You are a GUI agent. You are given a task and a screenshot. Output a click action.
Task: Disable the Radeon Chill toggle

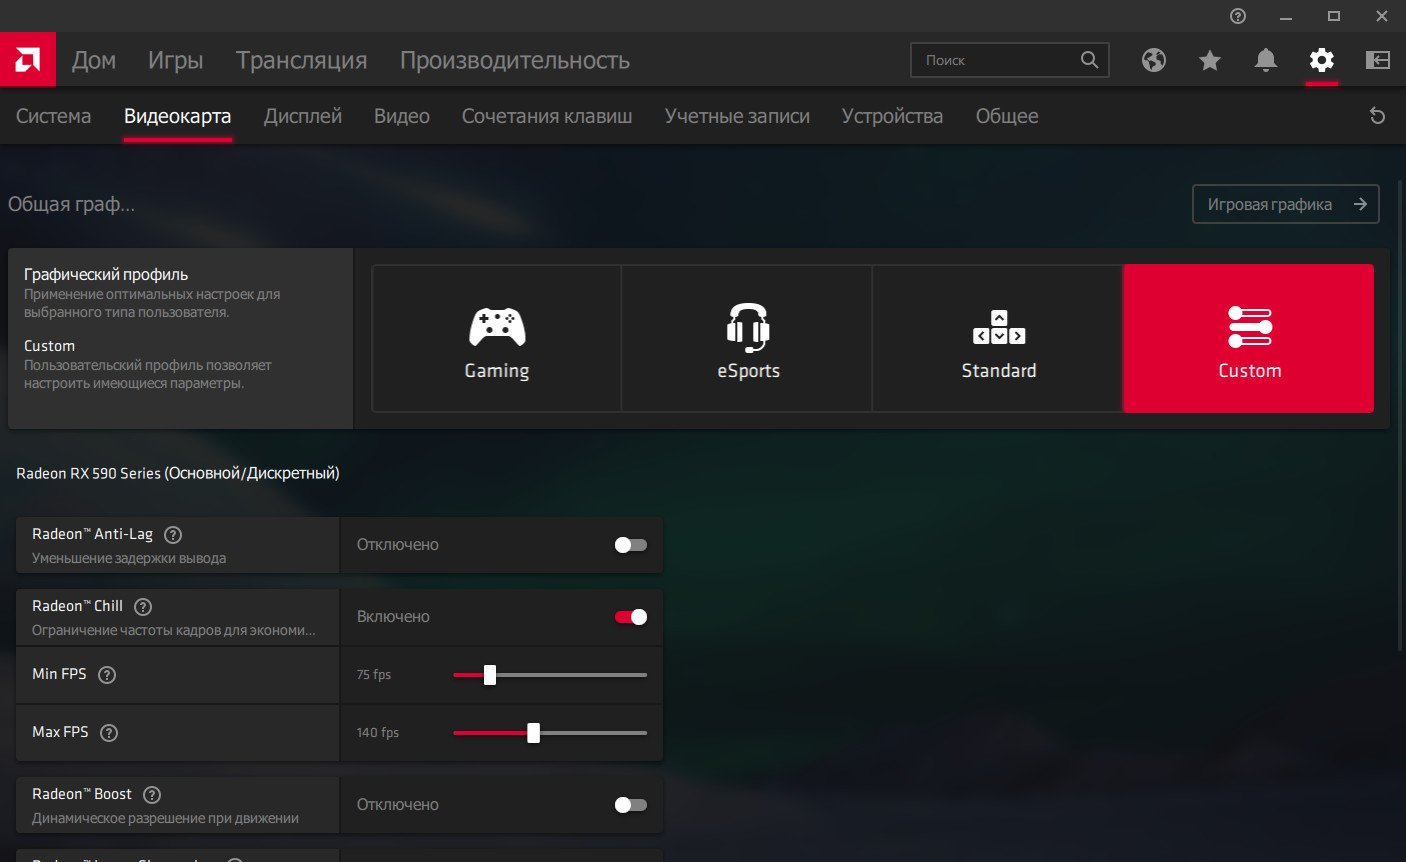(630, 617)
